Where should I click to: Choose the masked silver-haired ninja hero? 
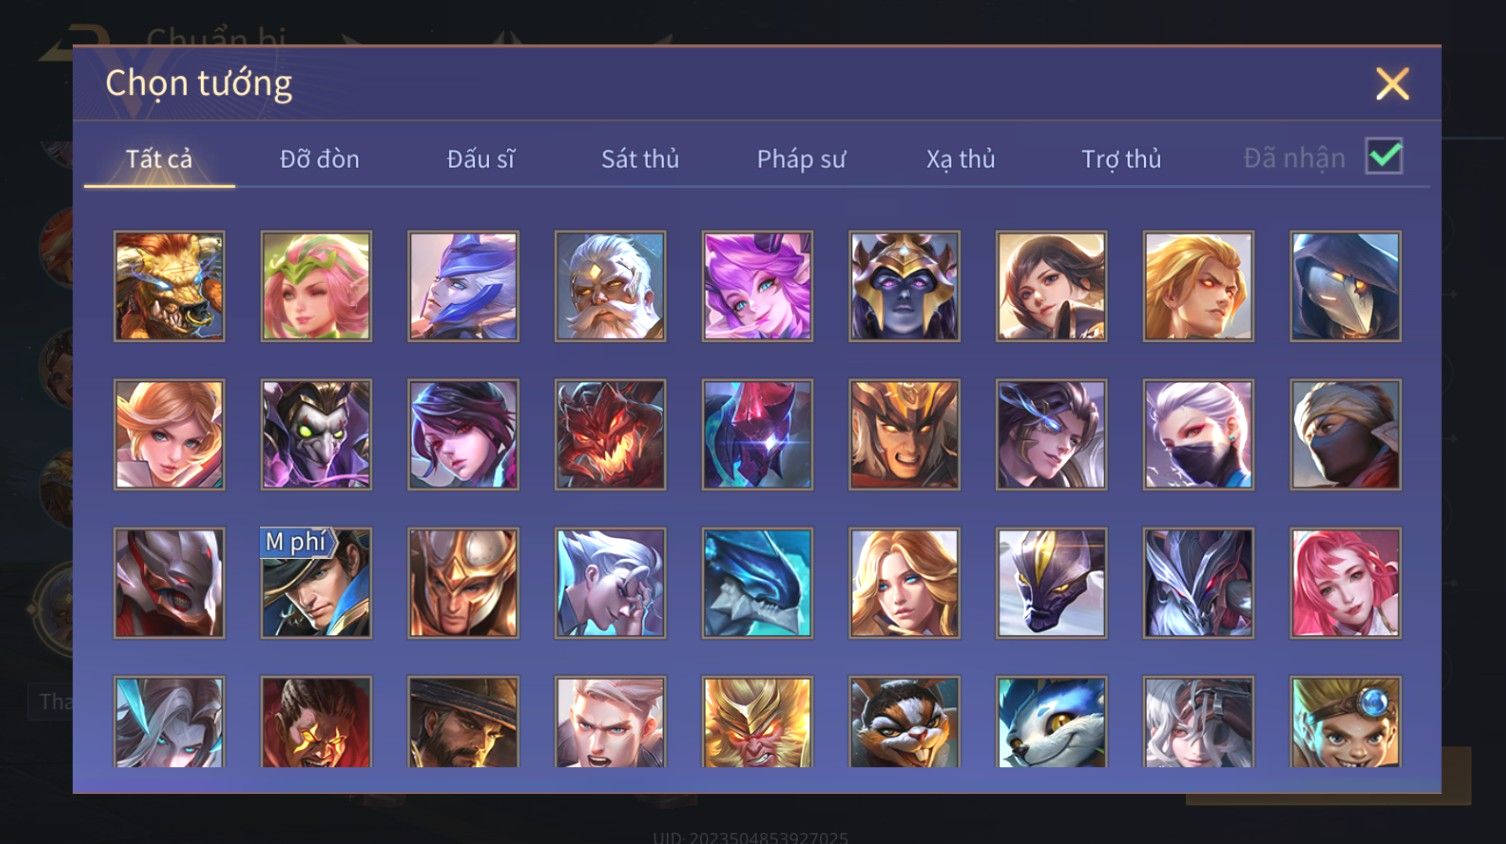click(x=1198, y=434)
